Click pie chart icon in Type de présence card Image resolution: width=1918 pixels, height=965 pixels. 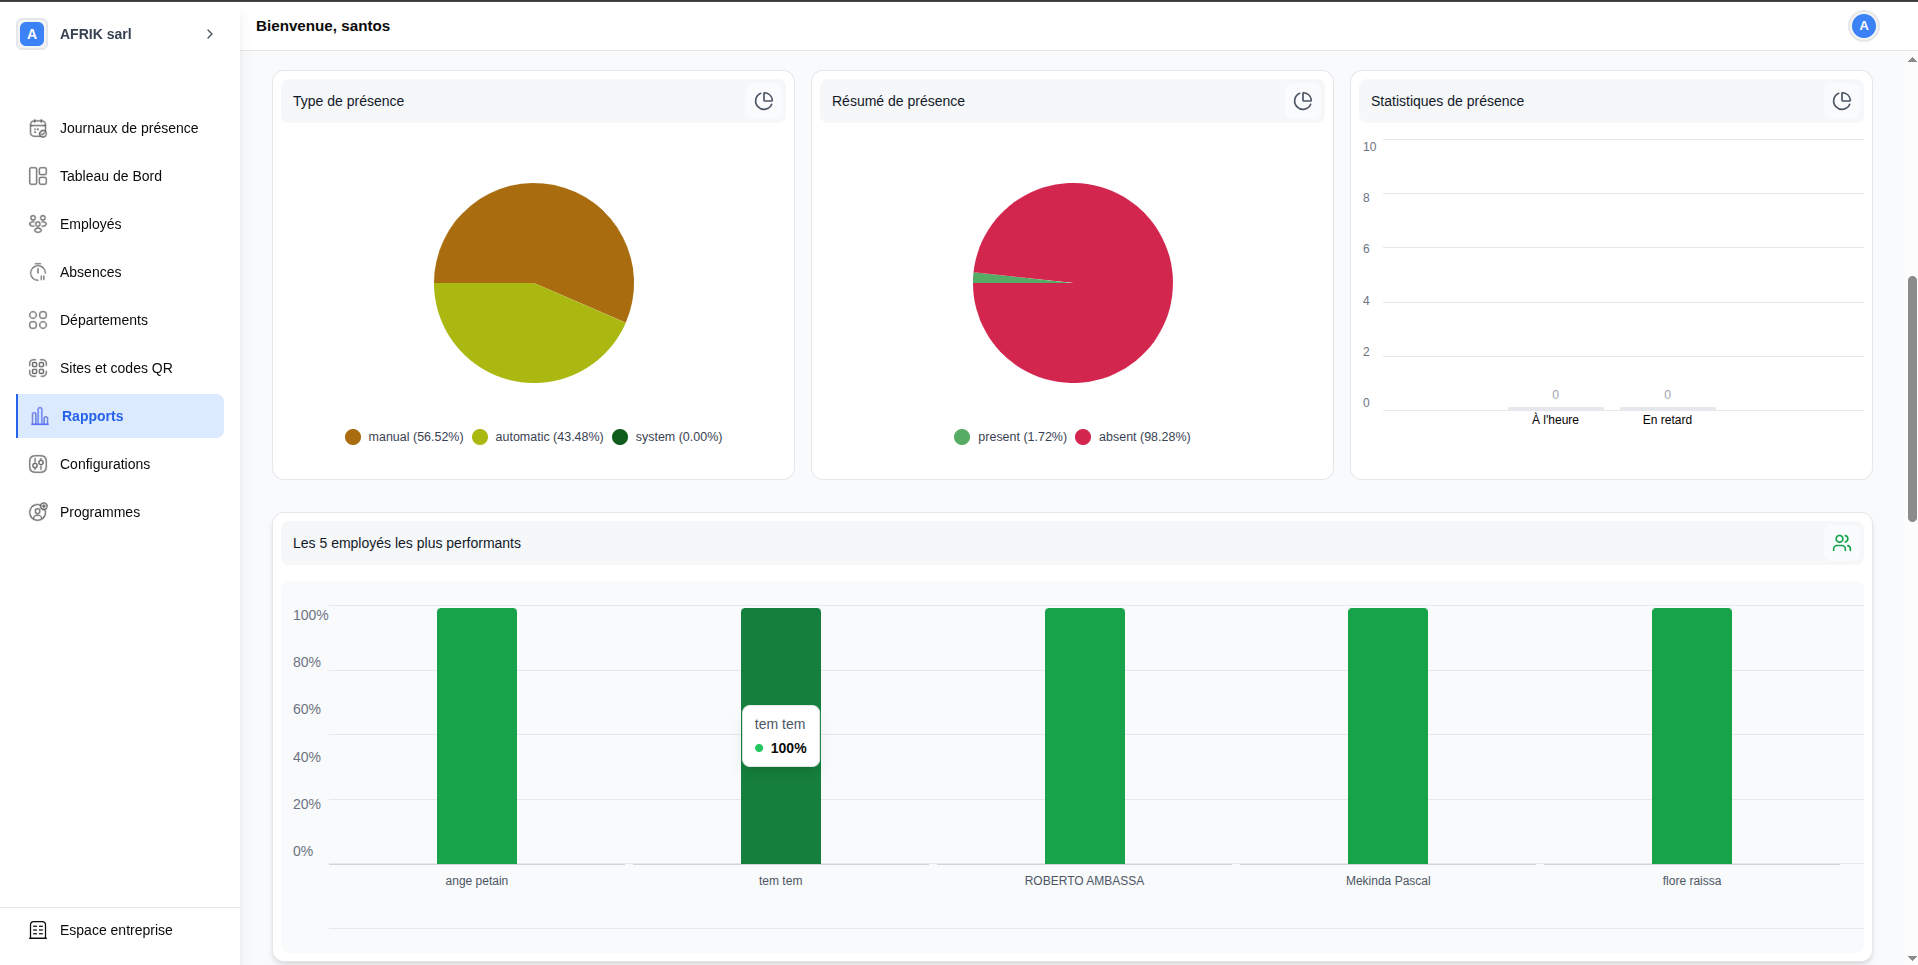click(763, 101)
